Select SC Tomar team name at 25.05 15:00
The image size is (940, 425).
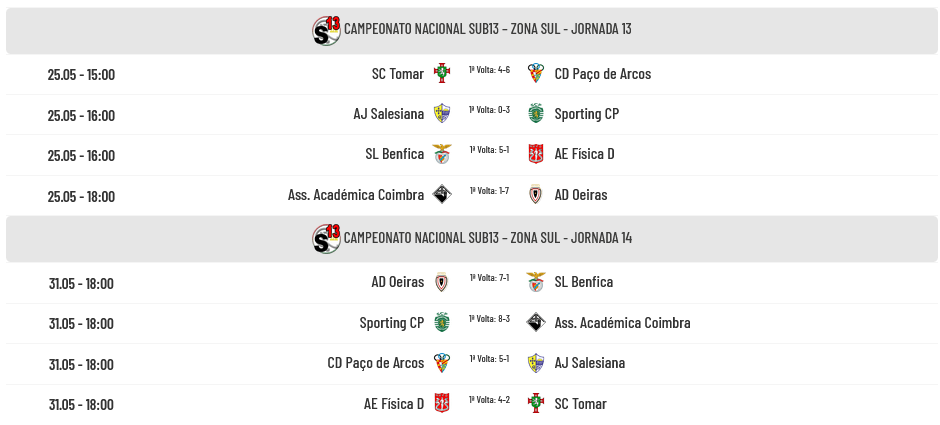pos(397,74)
